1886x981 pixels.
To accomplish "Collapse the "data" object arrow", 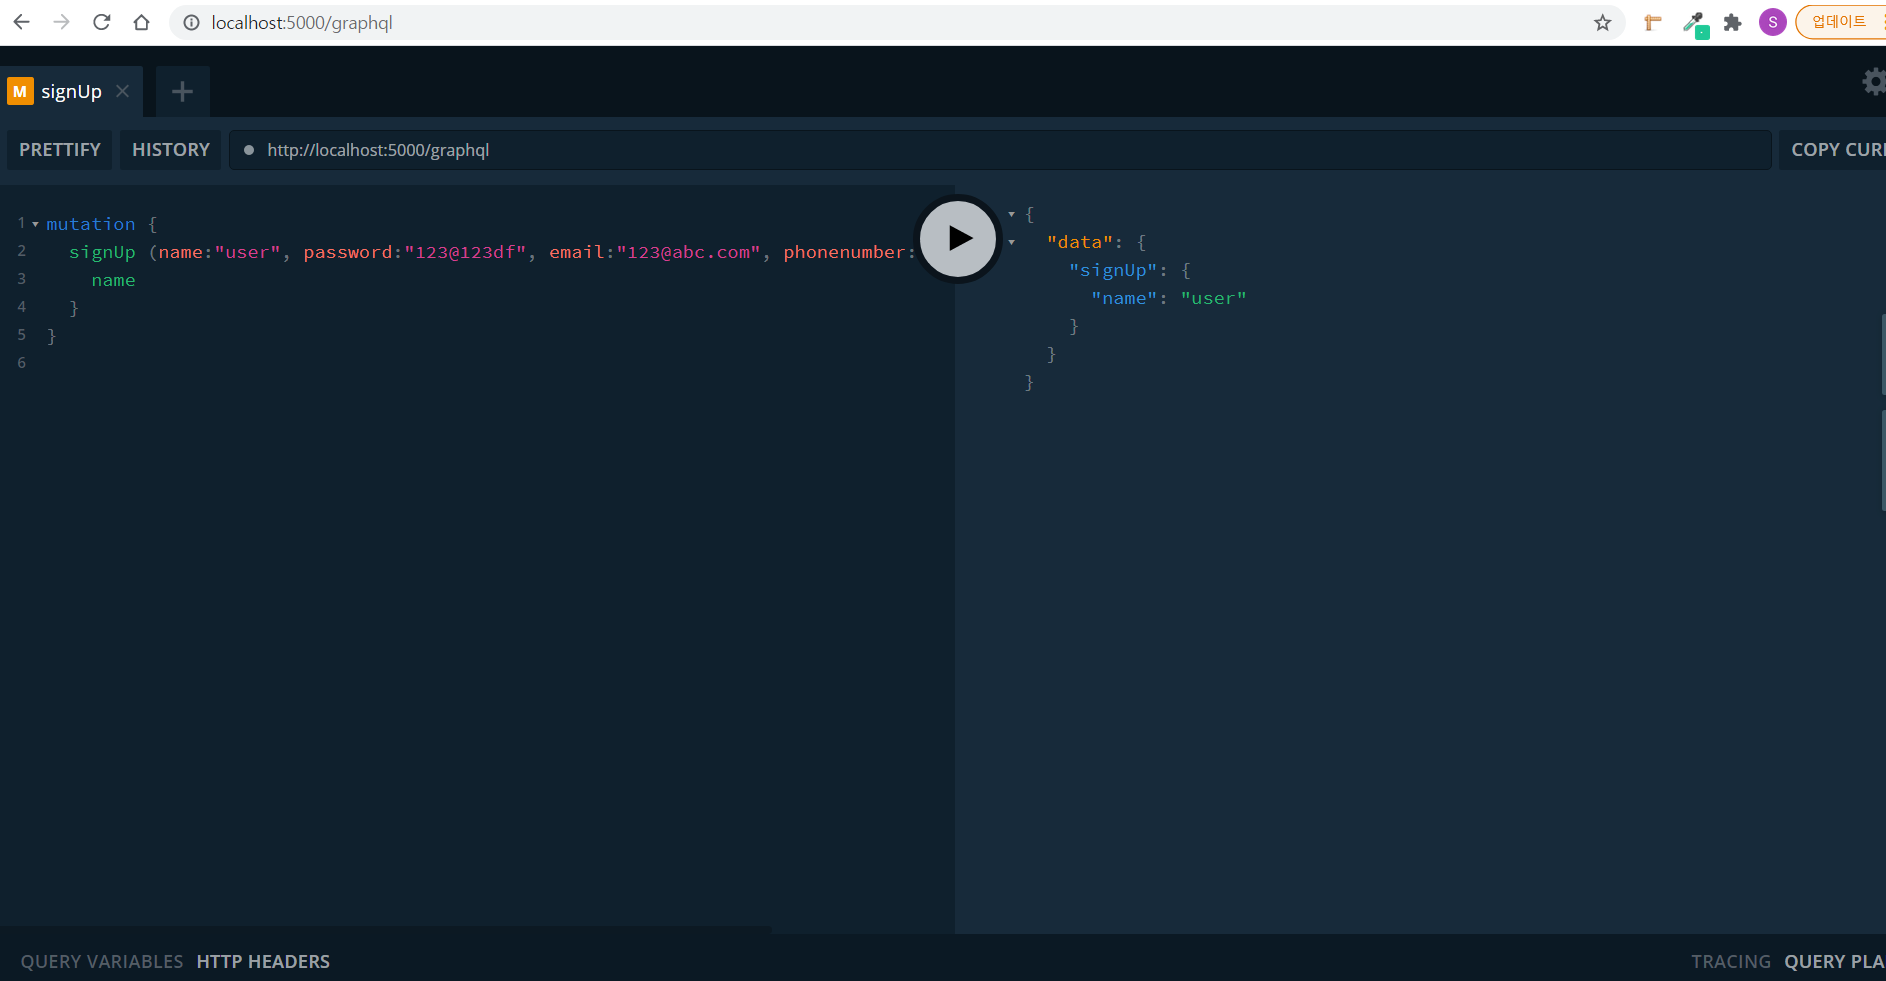I will 1012,242.
